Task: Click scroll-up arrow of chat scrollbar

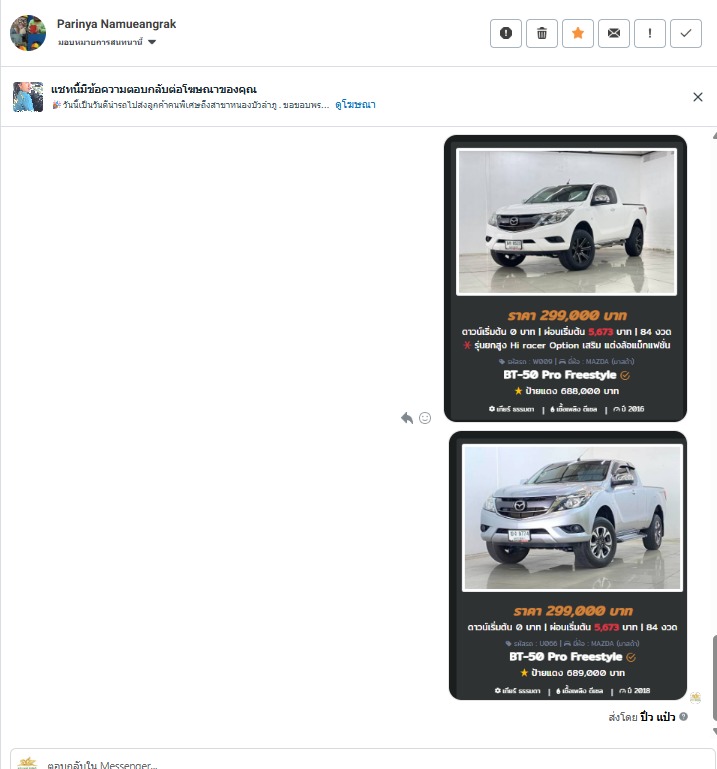Action: pos(715,136)
